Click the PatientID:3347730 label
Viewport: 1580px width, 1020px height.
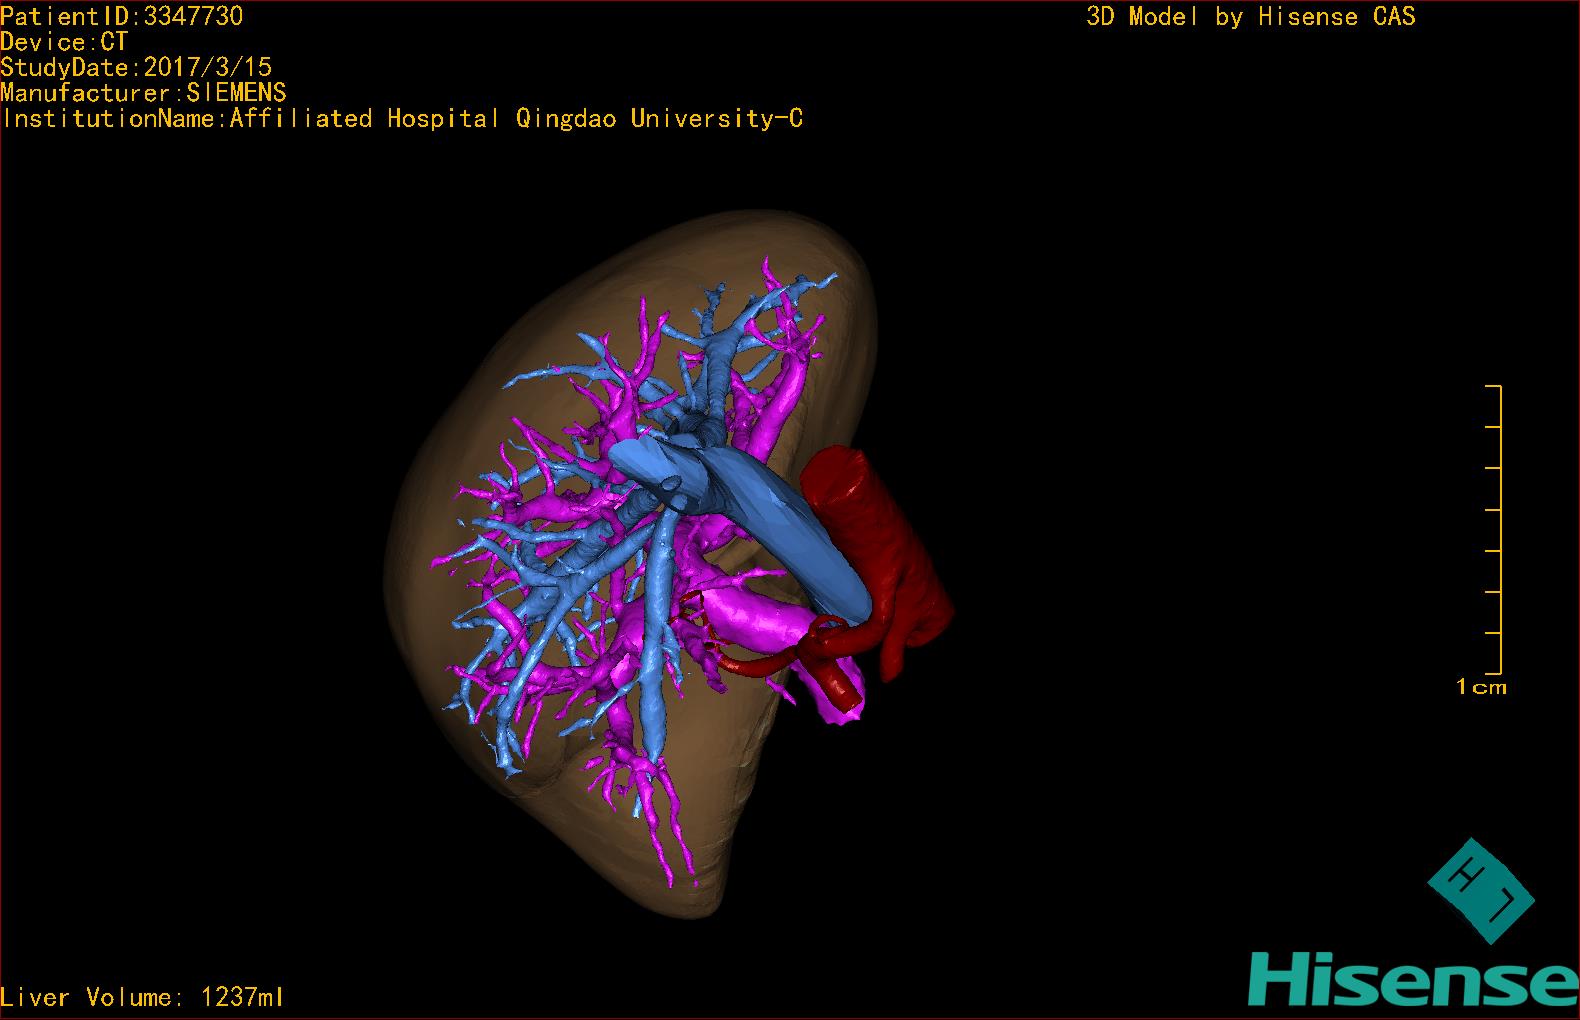pyautogui.click(x=121, y=16)
